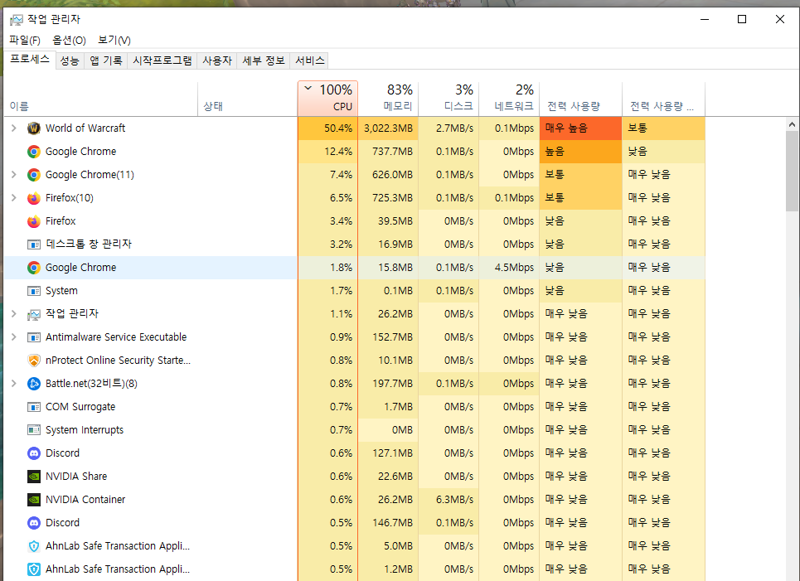Sort by the 네트워크 2% column header
This screenshot has height=581, width=800.
coord(509,99)
